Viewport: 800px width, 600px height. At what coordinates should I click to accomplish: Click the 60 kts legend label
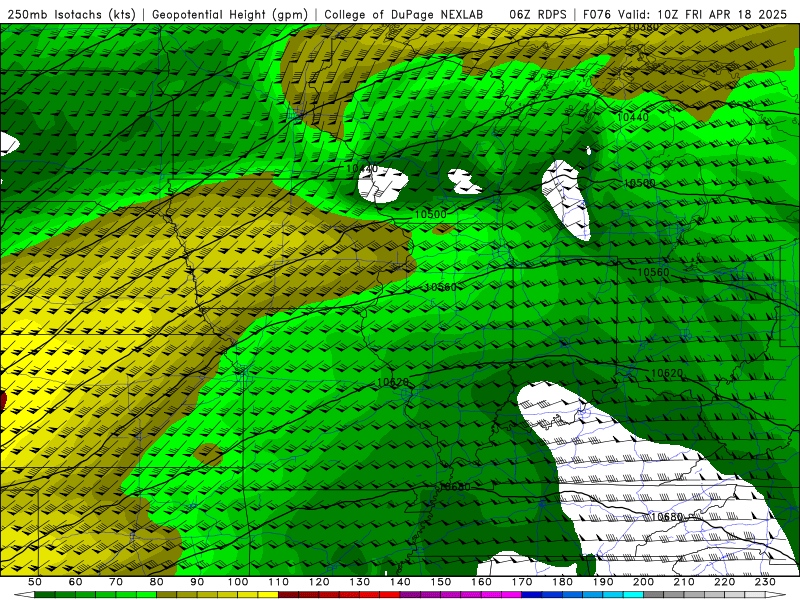pyautogui.click(x=76, y=582)
